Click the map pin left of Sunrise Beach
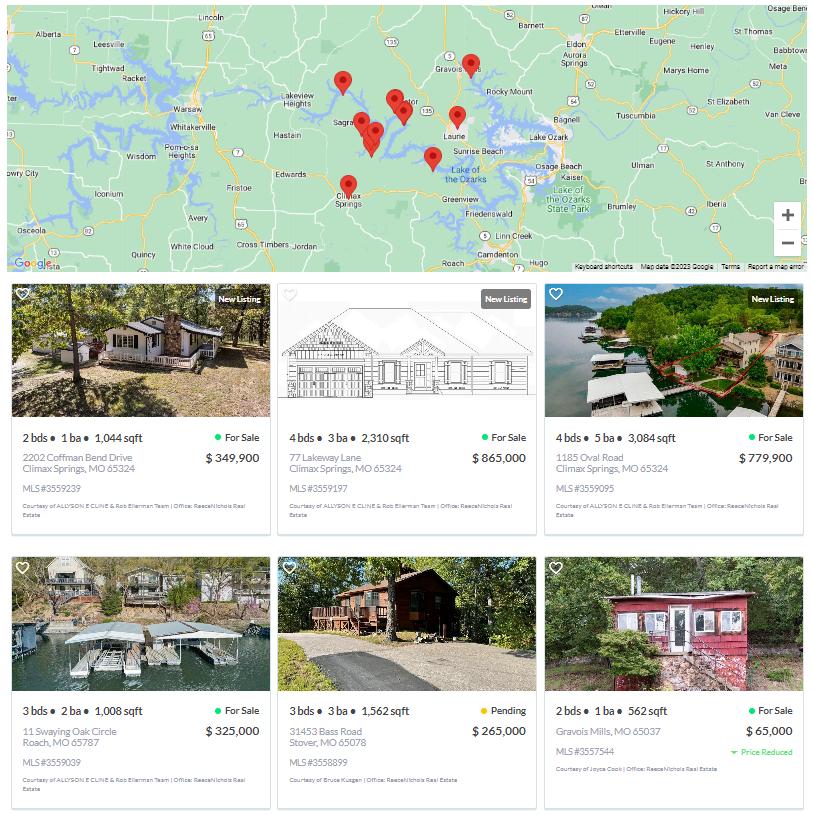The height and width of the screenshot is (815, 813). [x=433, y=159]
